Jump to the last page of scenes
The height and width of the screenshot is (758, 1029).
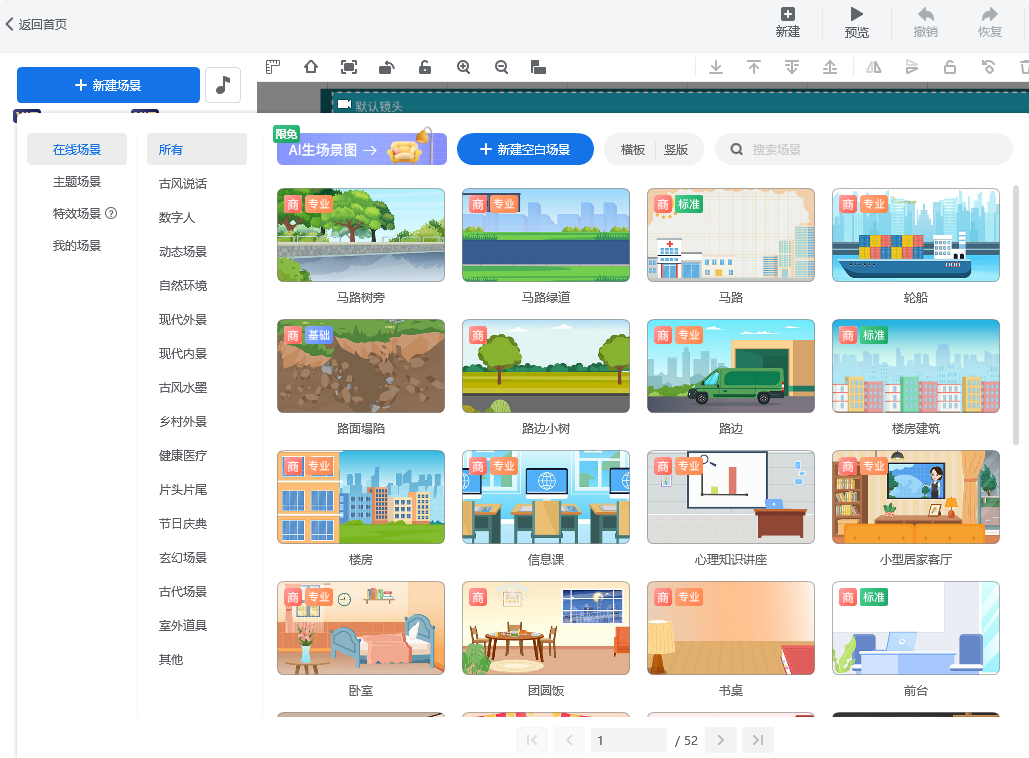[x=757, y=740]
